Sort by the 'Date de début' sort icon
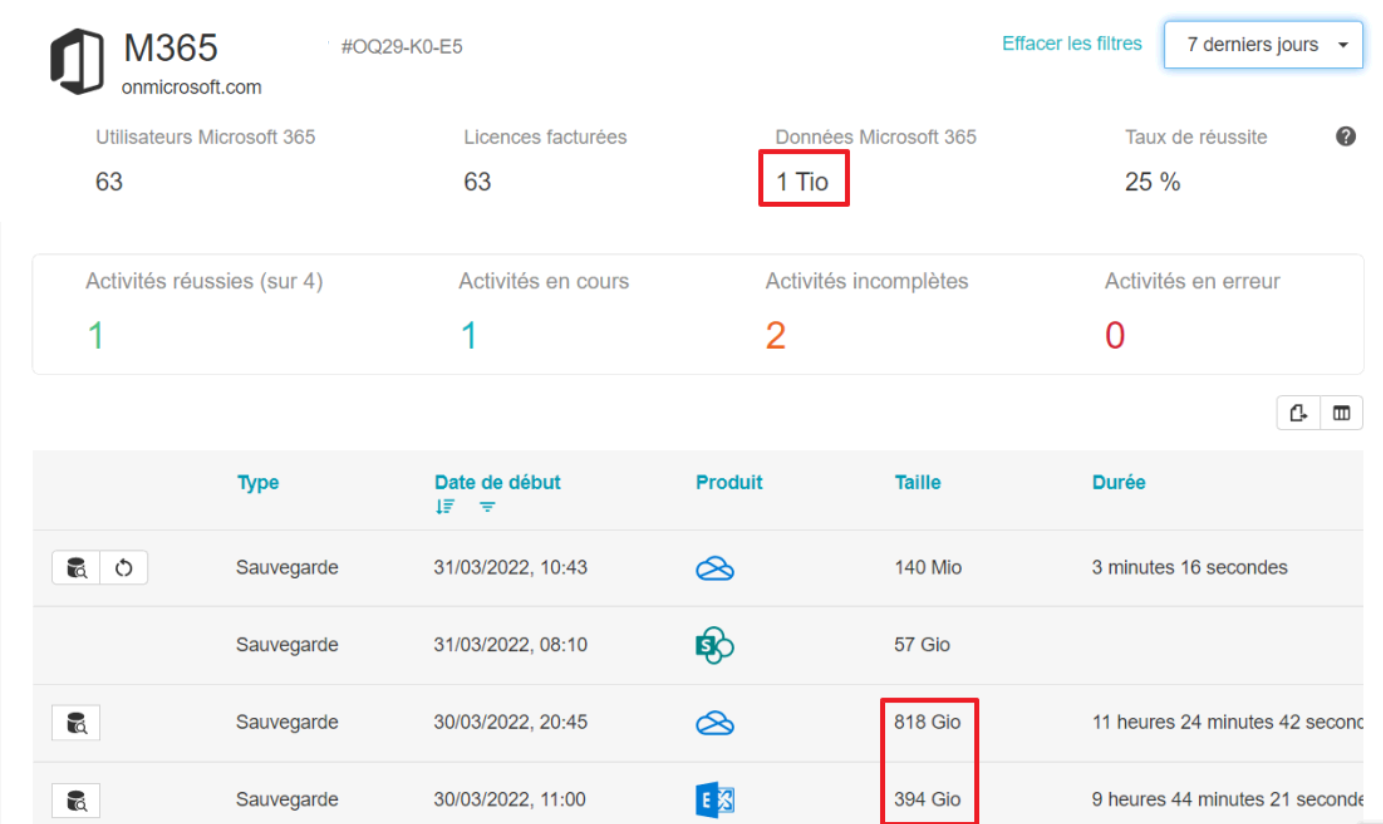1383x824 pixels. (x=445, y=507)
